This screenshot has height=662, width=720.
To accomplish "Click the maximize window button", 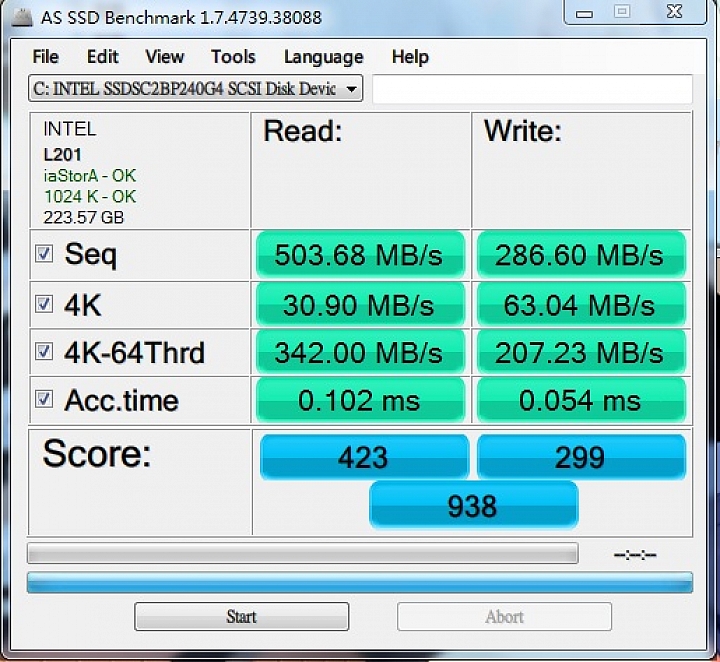I will pyautogui.click(x=622, y=12).
